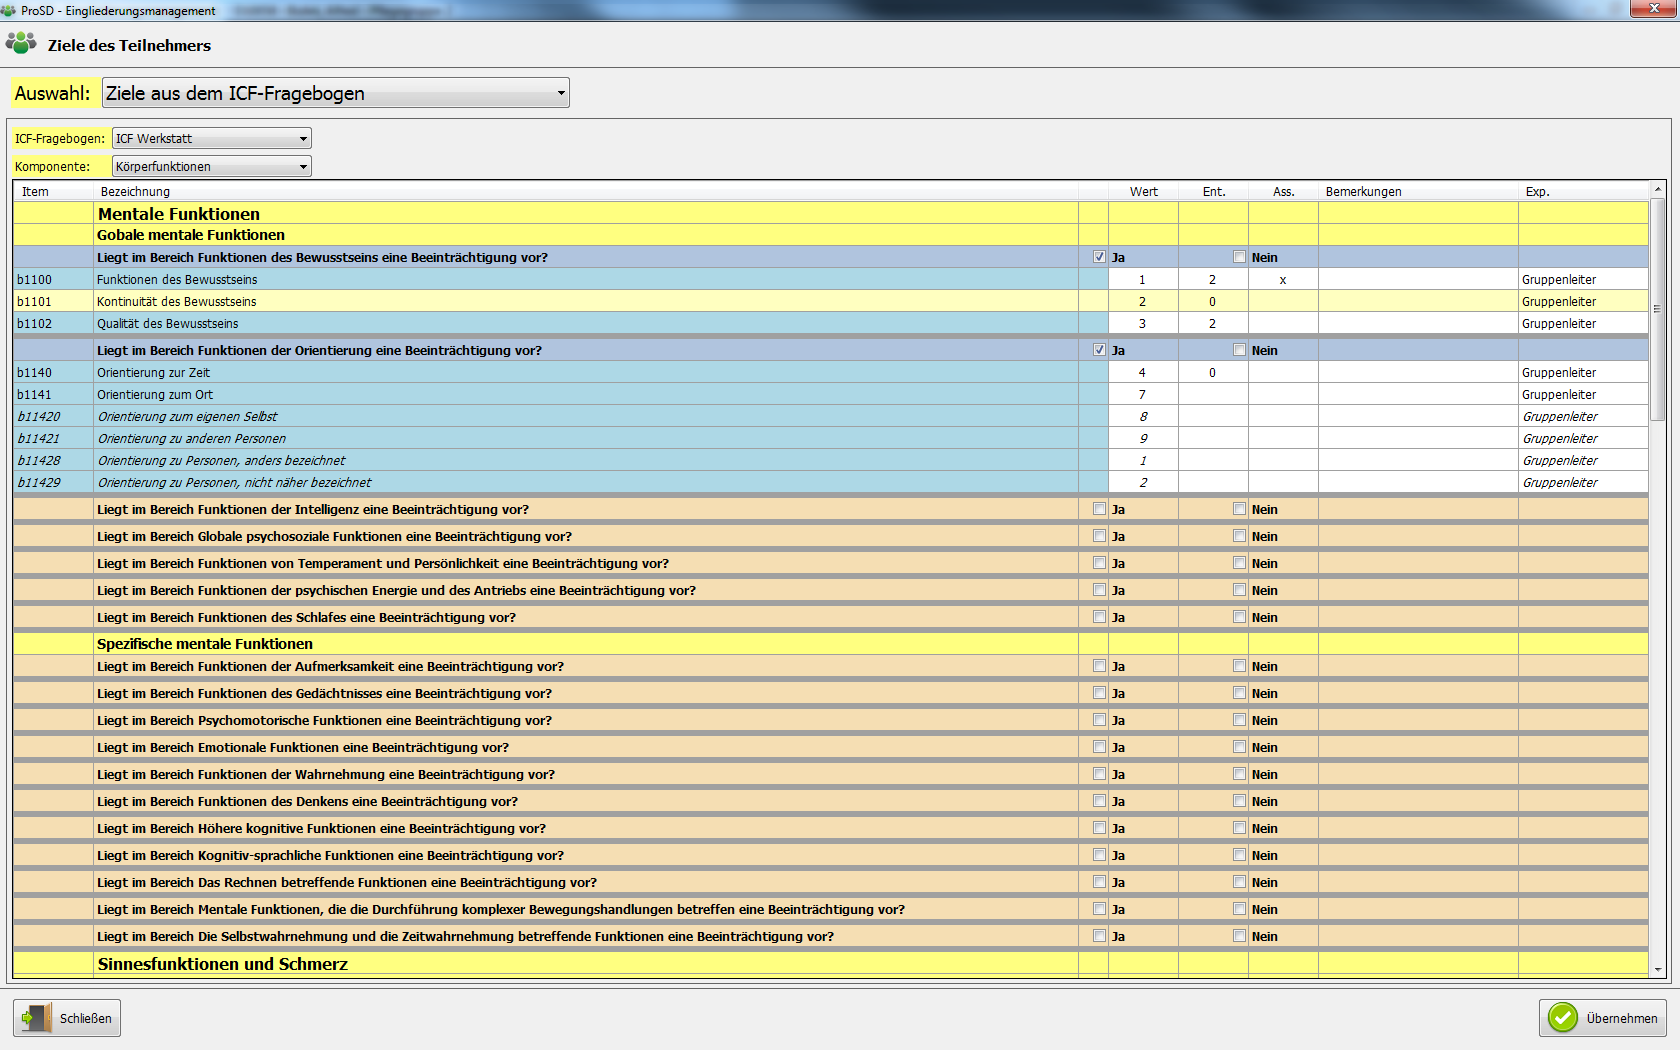Expand the ICF-Fragebogen combo box
This screenshot has height=1050, width=1680.
[303, 139]
